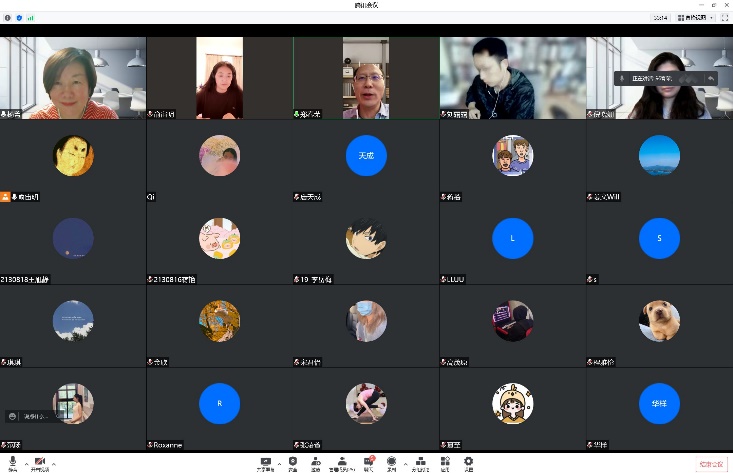Click the red End Meeting button
Viewport: 733px width, 473px height.
(710, 464)
